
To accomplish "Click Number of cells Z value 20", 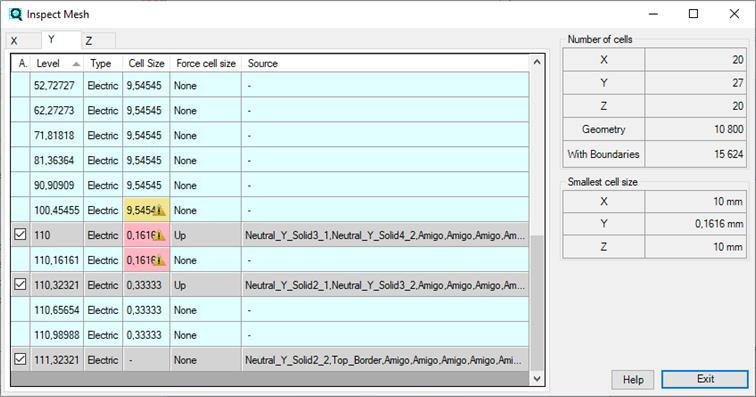I will 695,106.
